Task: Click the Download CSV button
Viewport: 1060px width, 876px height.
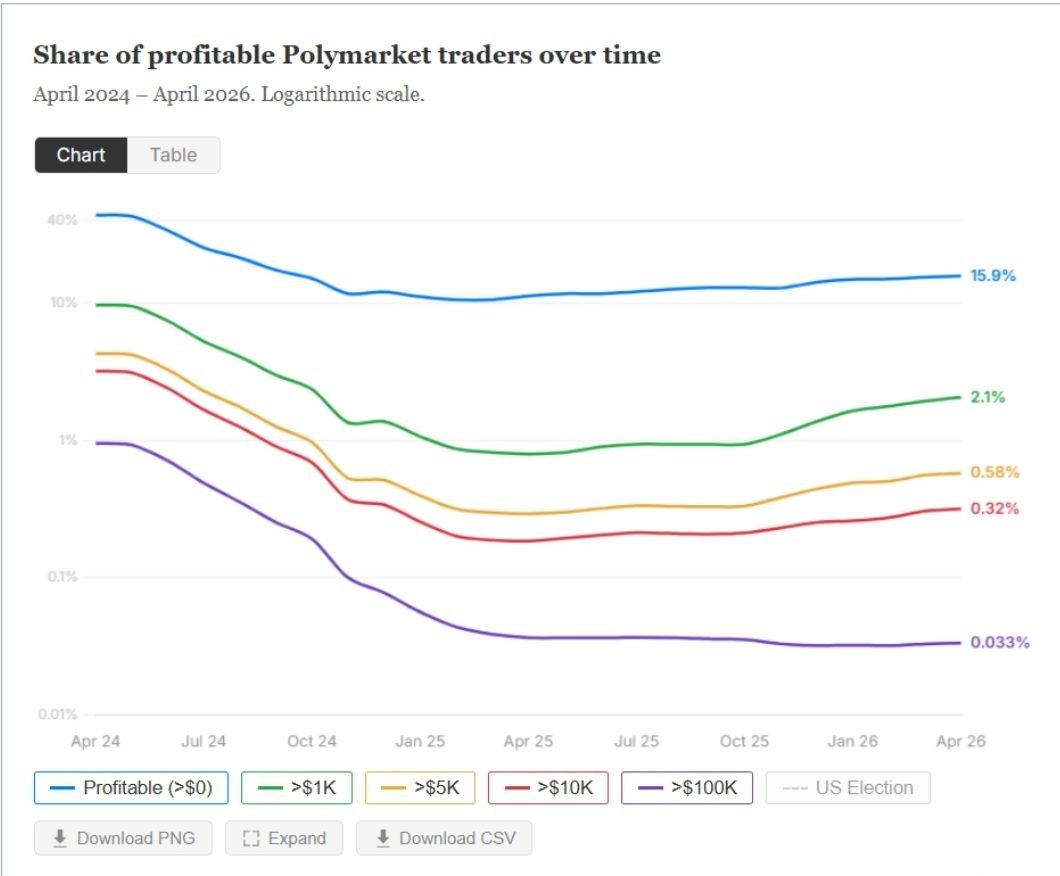Action: pyautogui.click(x=444, y=837)
